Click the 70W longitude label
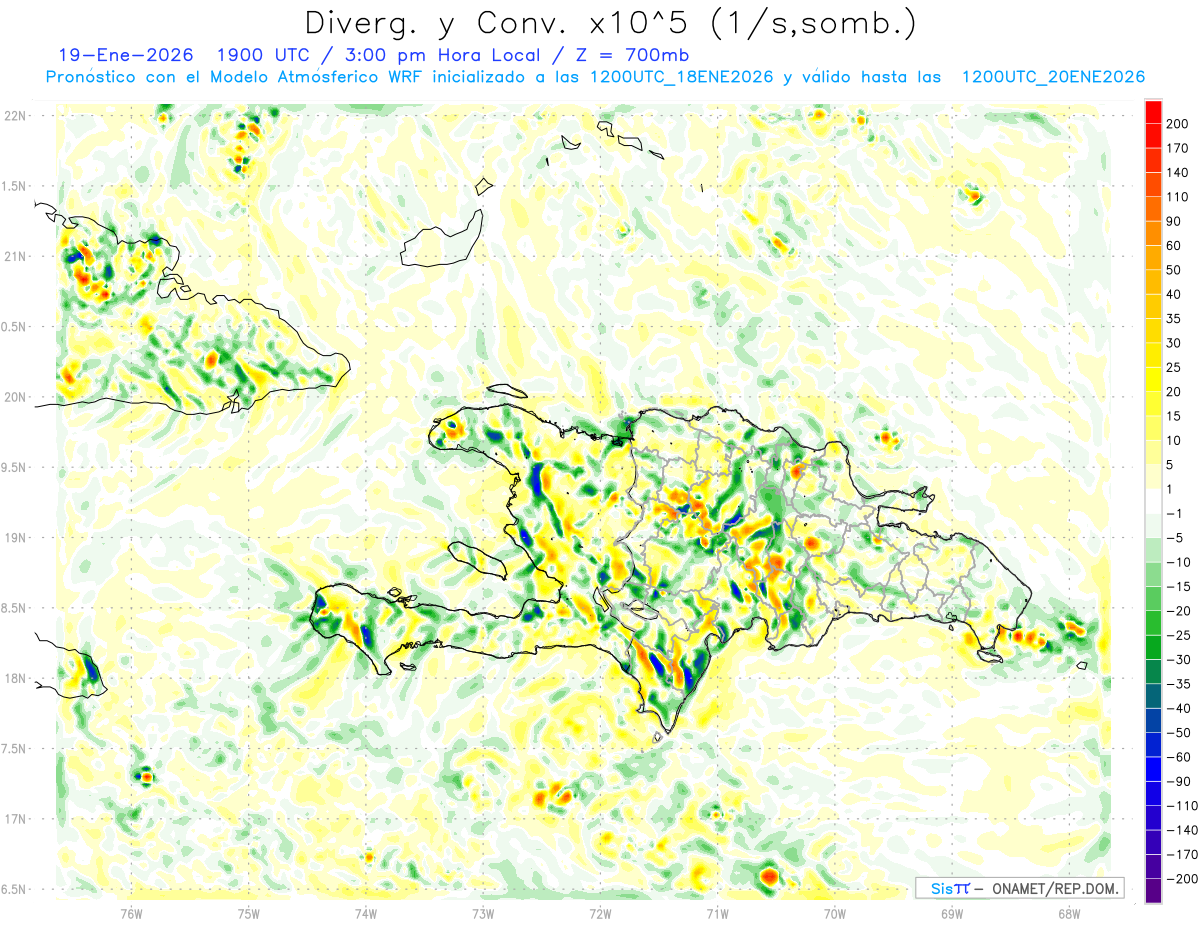 [835, 913]
